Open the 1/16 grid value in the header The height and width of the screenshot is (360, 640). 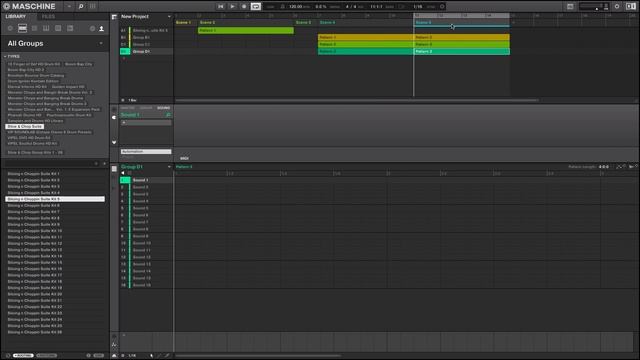418,7
